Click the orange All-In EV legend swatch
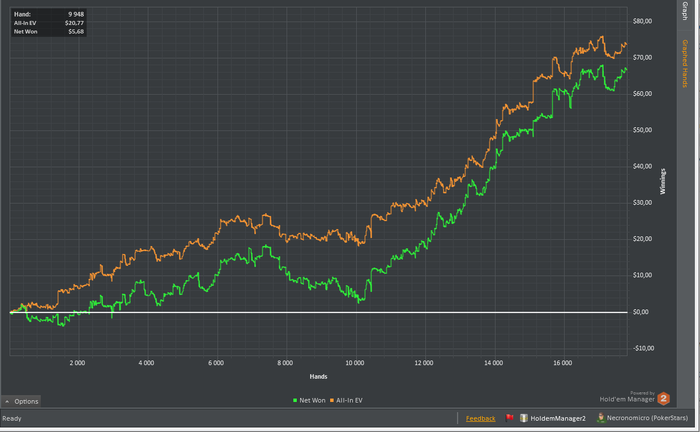Viewport: 700px width, 432px height. [x=332, y=400]
